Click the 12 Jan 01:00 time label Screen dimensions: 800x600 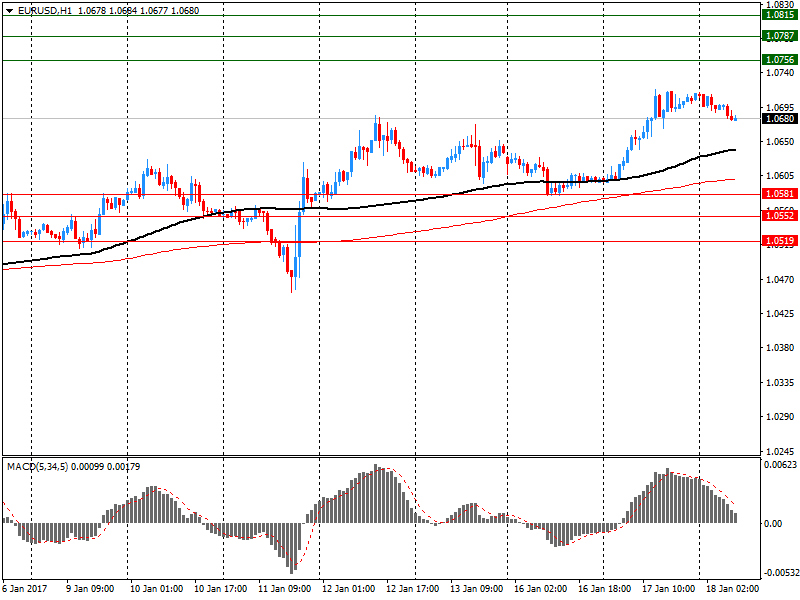349,589
